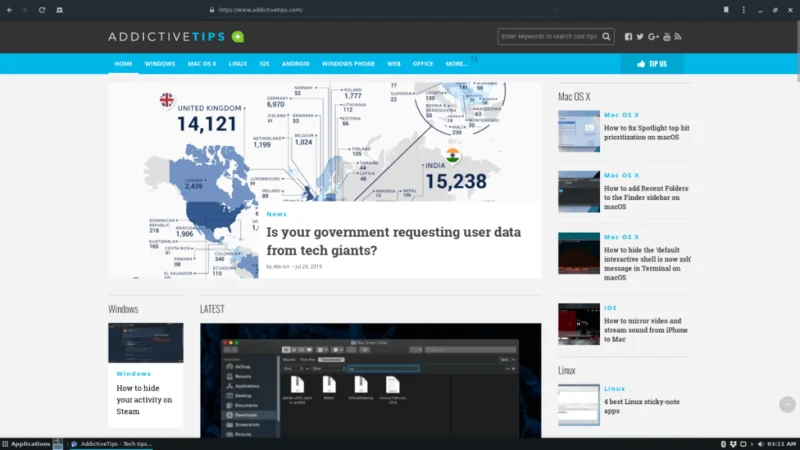Click the Mac OS X label above the Spotlight article
This screenshot has height=450, width=800.
(621, 115)
